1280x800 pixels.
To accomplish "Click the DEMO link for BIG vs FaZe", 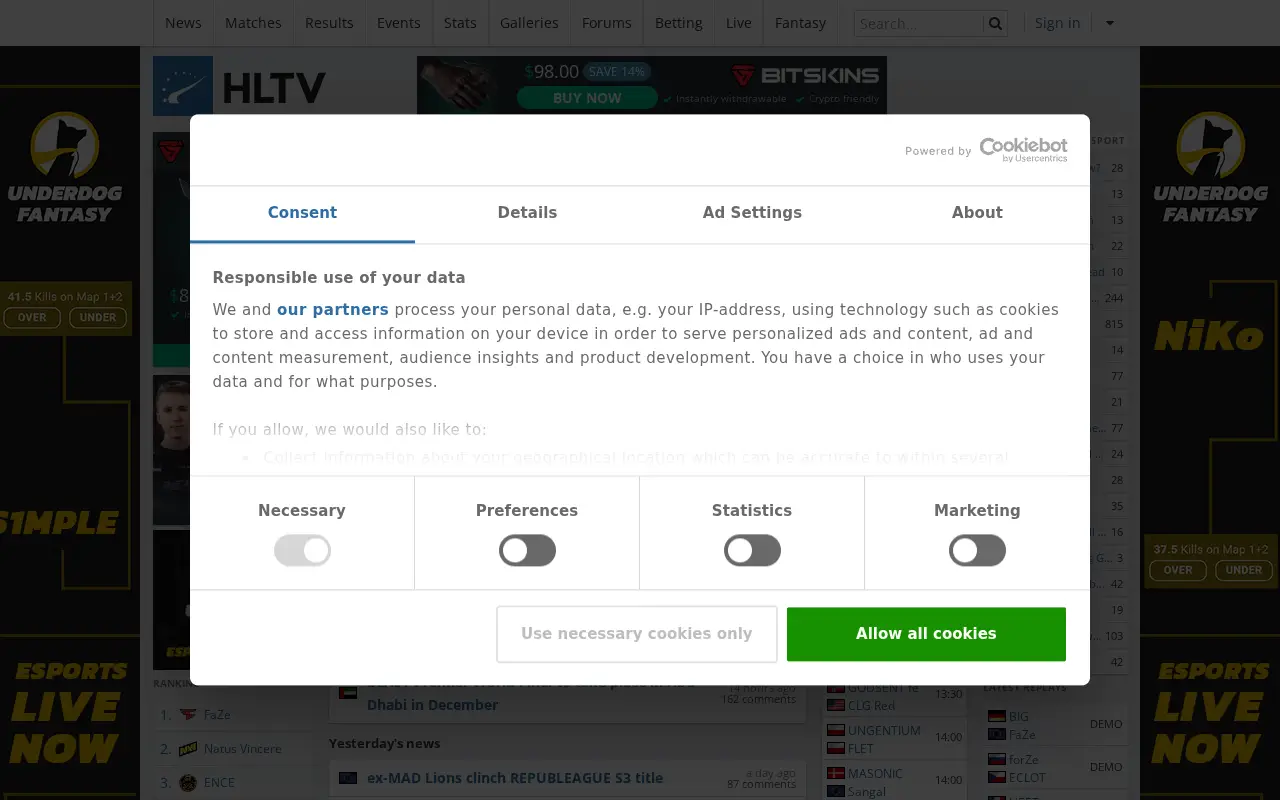I will coord(1106,724).
